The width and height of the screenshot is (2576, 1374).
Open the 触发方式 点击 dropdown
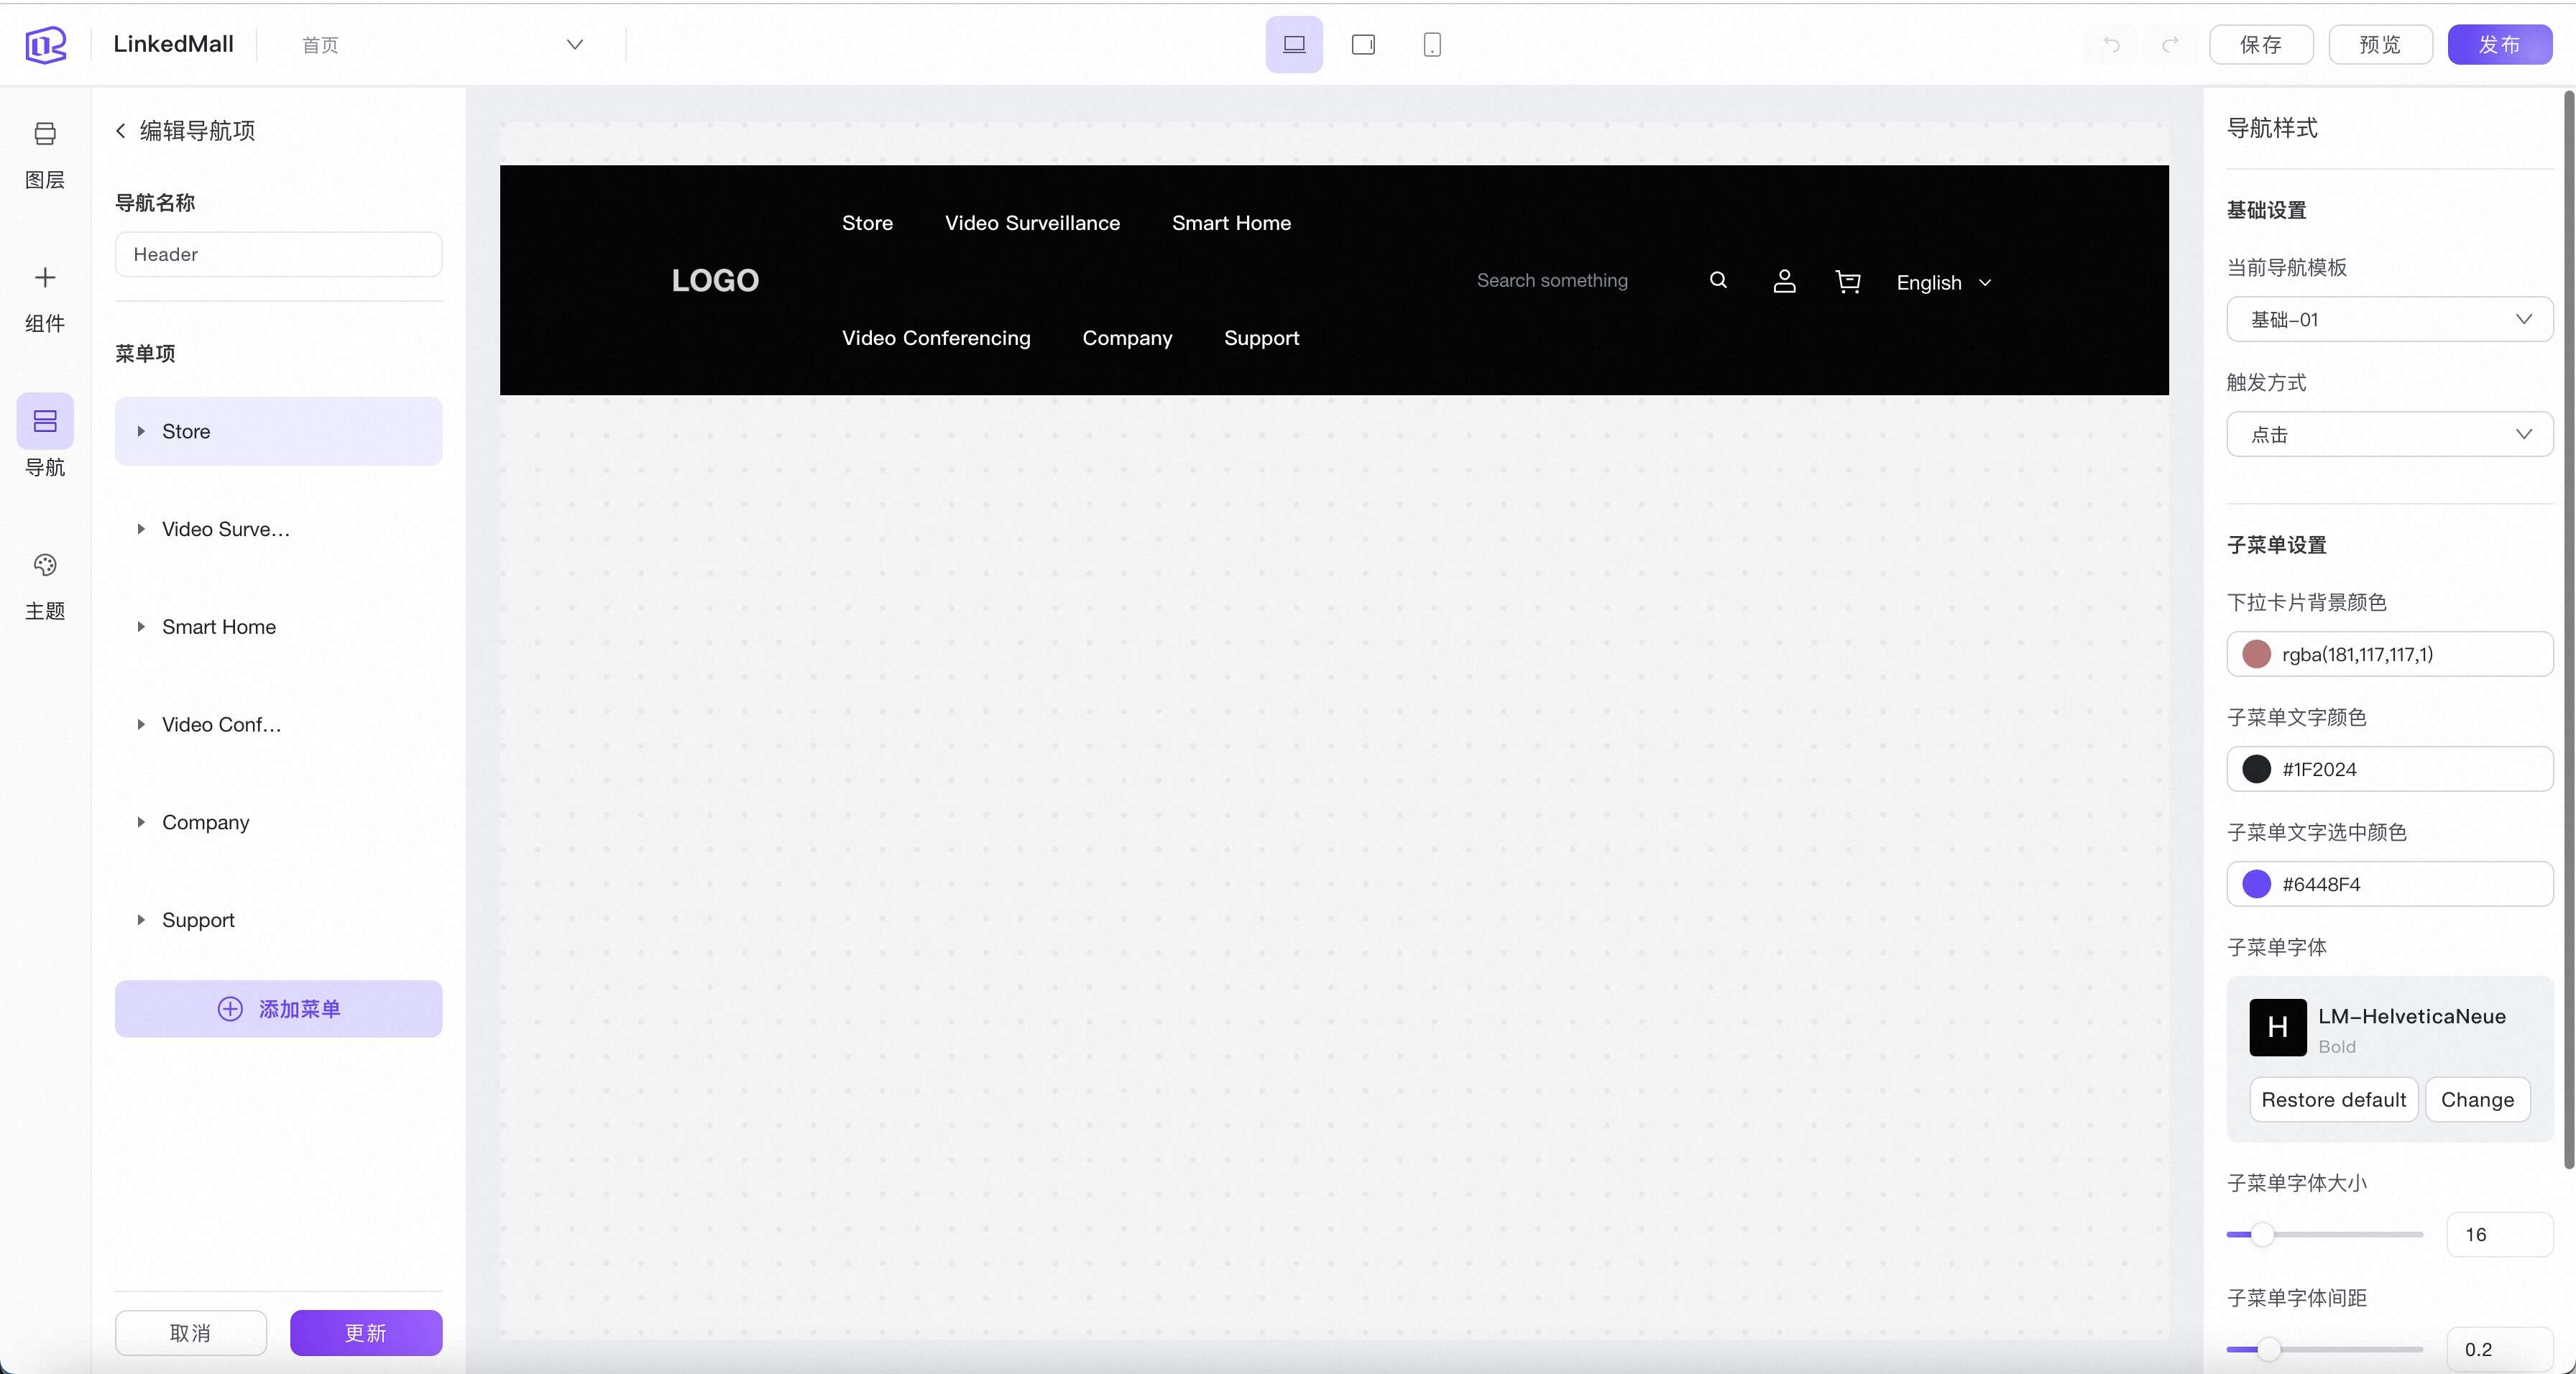2389,435
